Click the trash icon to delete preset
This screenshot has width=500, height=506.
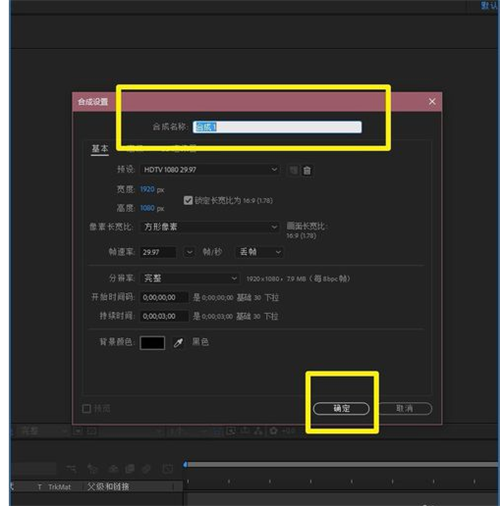click(307, 170)
